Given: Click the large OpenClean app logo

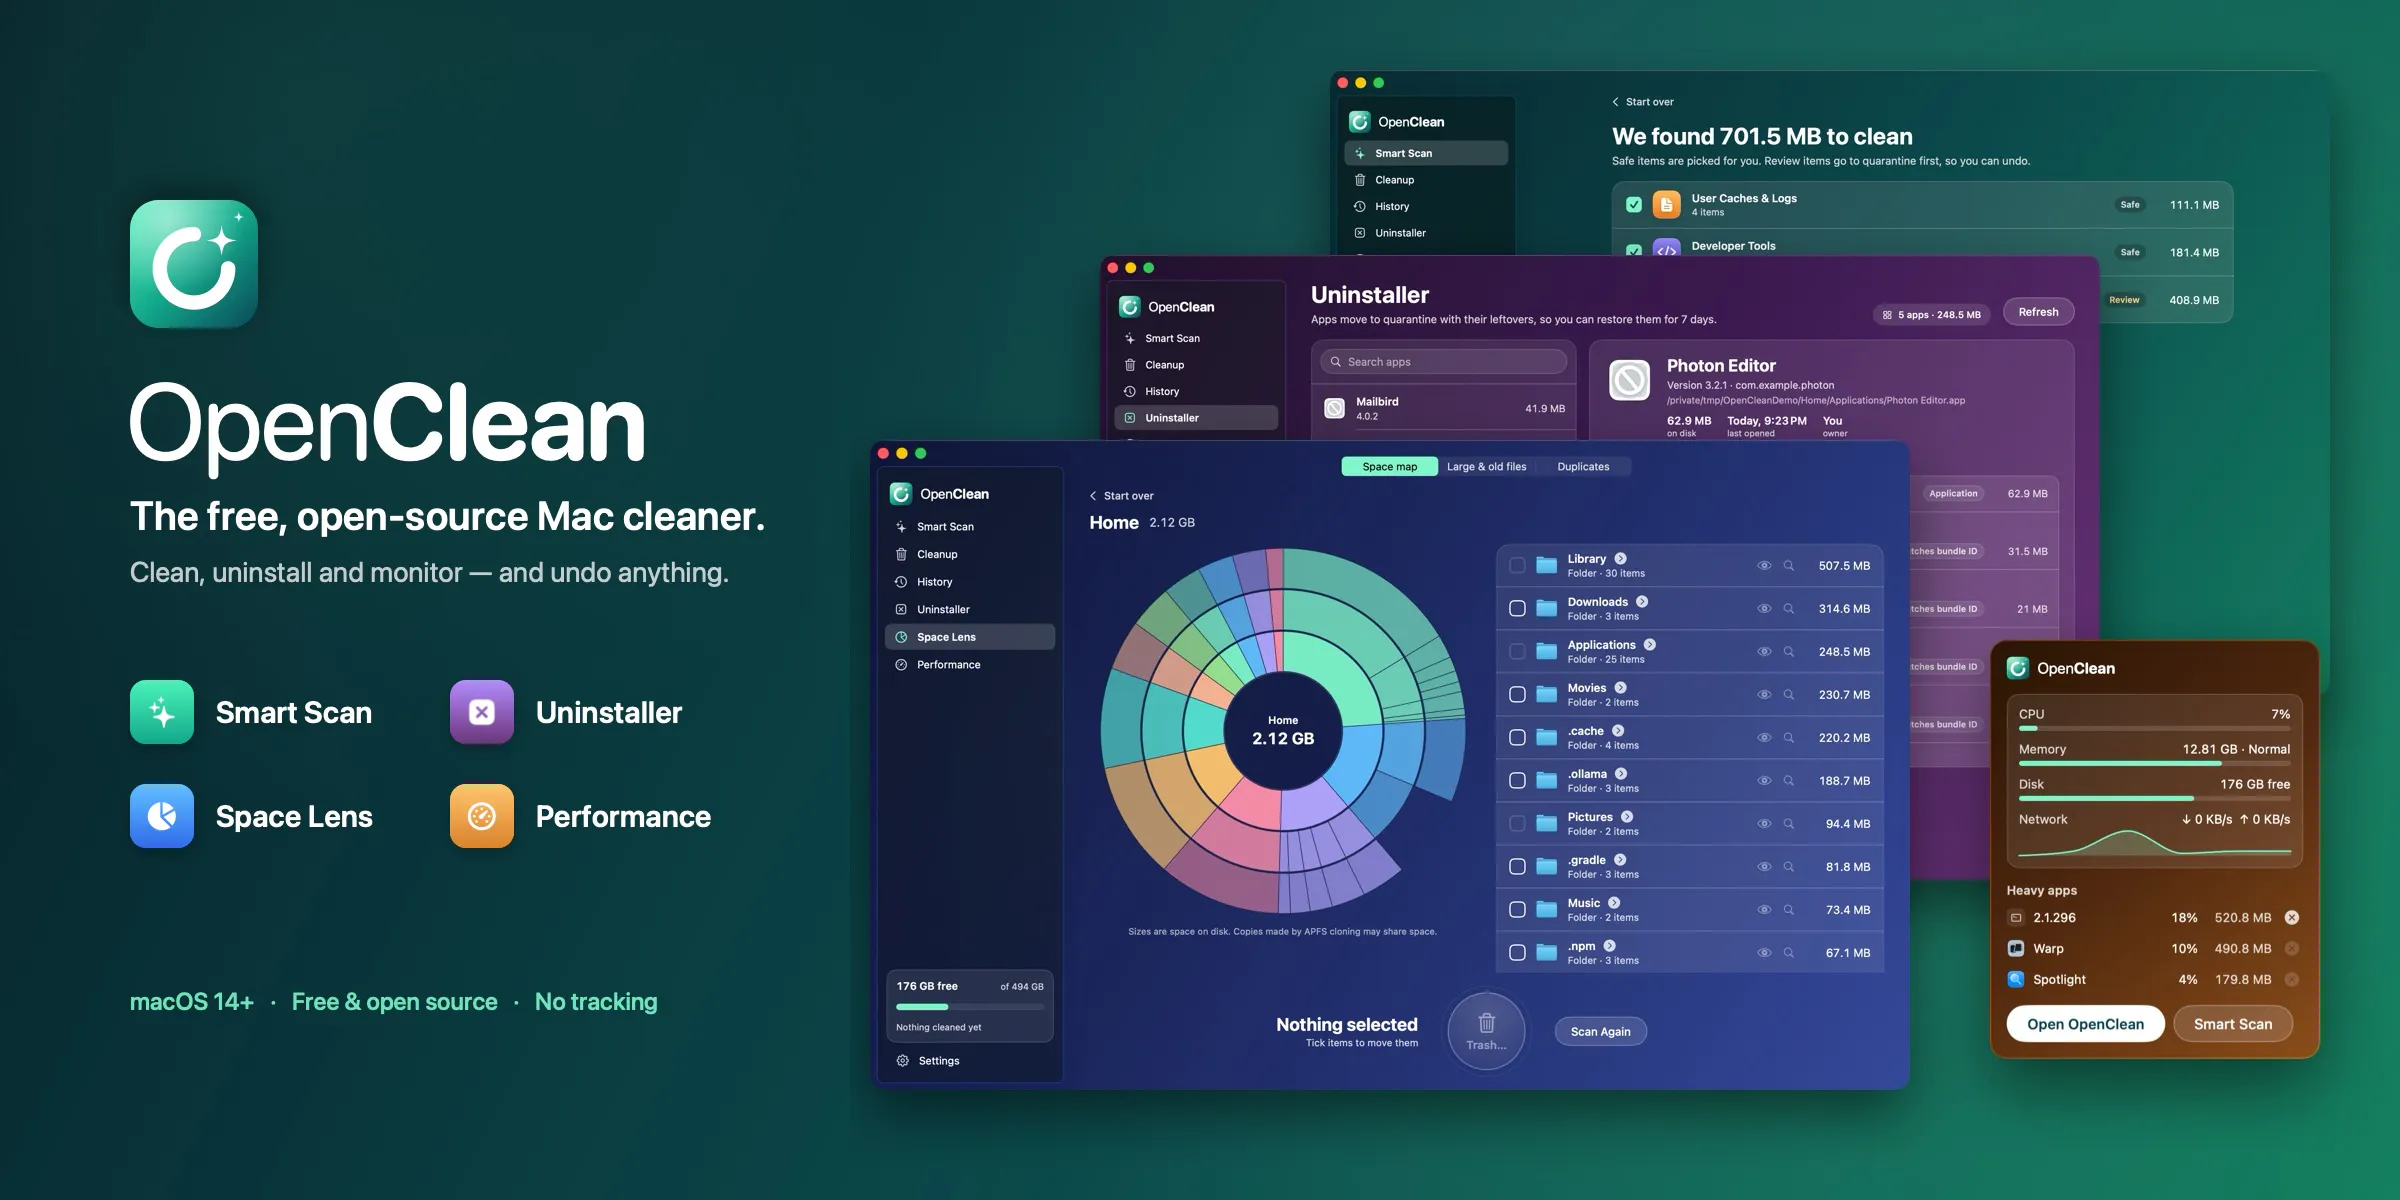Looking at the screenshot, I should click(194, 264).
